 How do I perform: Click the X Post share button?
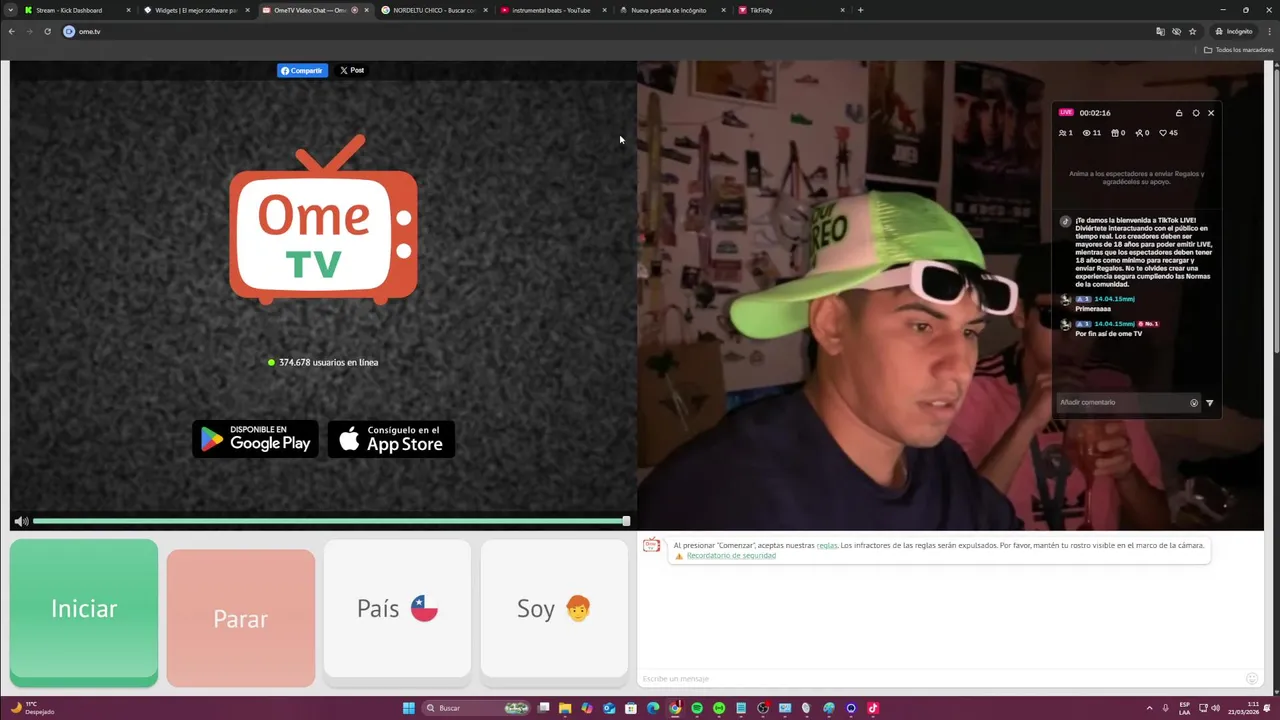(351, 70)
